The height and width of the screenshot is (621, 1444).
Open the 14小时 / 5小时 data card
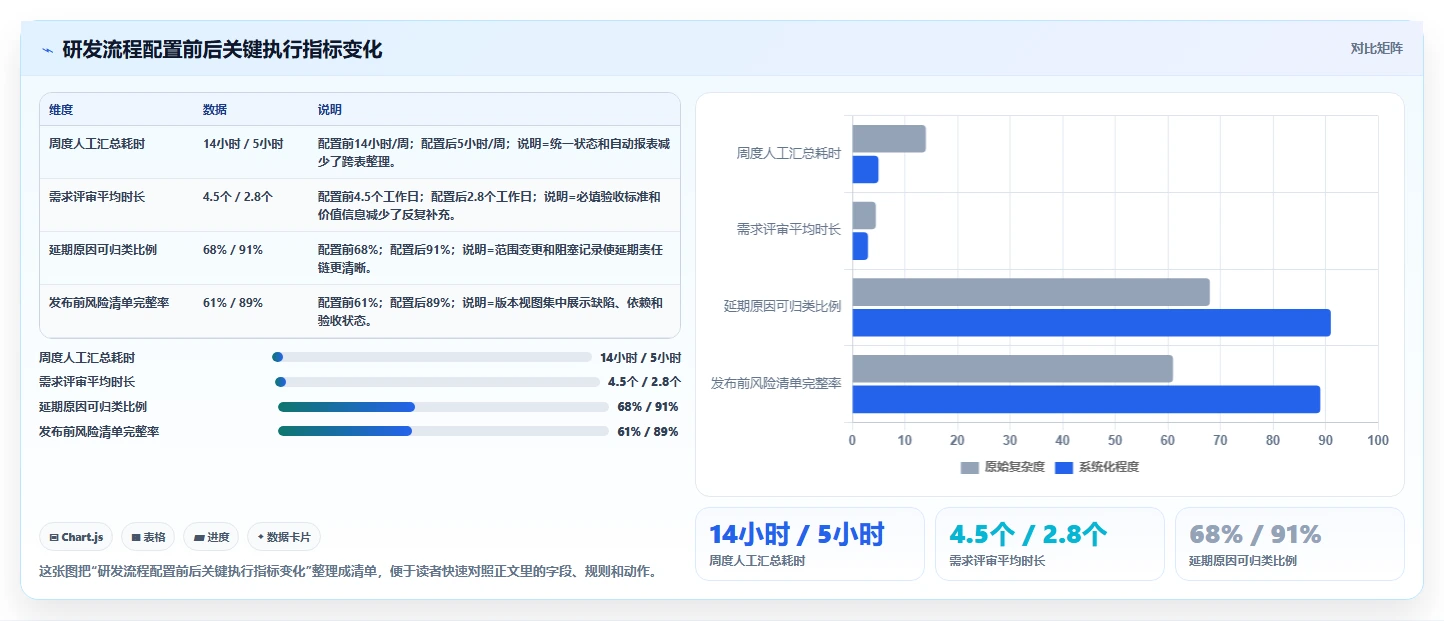[810, 544]
